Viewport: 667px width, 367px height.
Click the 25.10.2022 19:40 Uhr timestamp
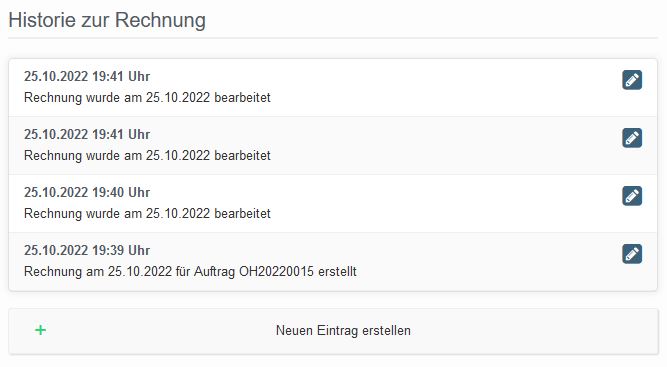[87, 192]
